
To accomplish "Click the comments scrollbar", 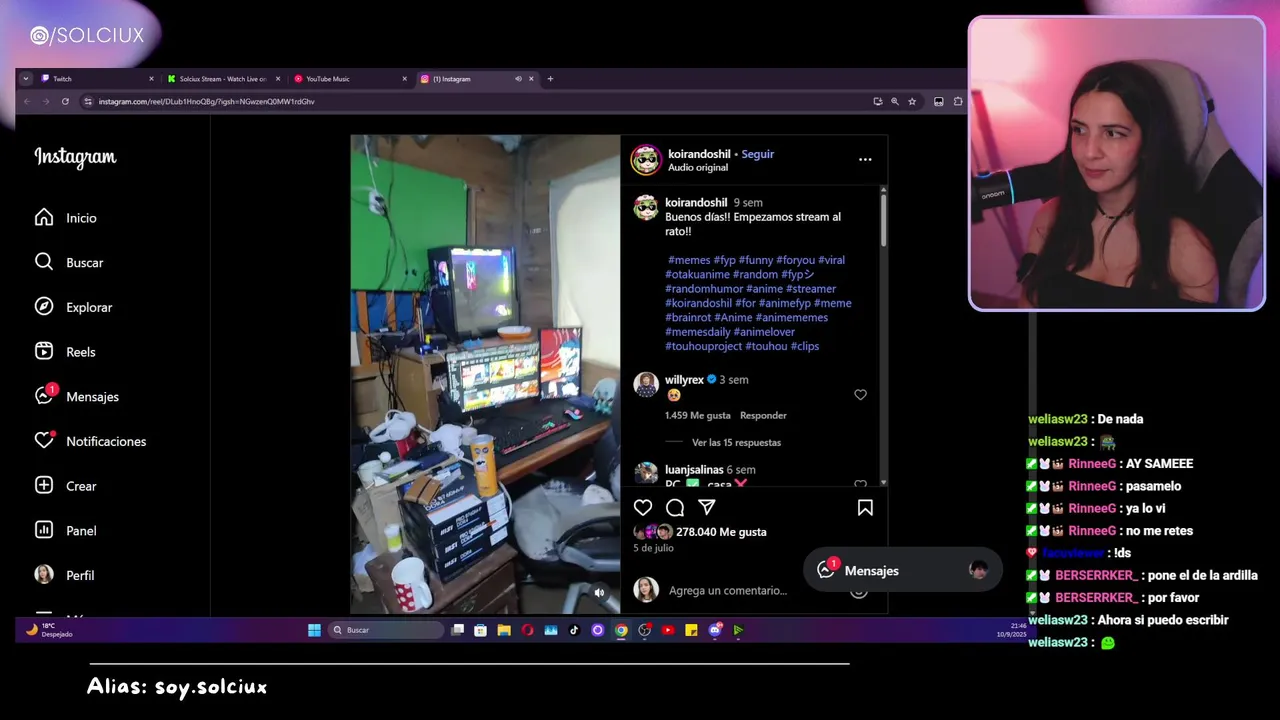I will click(883, 218).
